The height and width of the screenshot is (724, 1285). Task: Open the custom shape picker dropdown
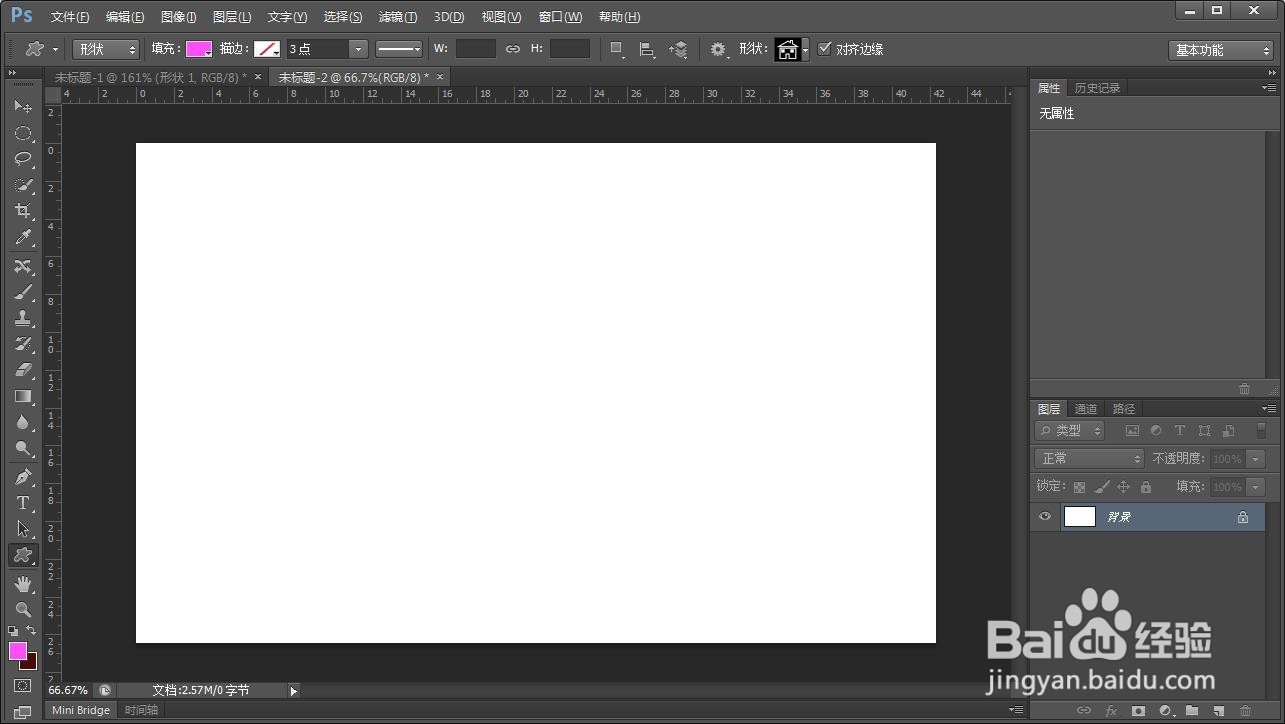(806, 49)
